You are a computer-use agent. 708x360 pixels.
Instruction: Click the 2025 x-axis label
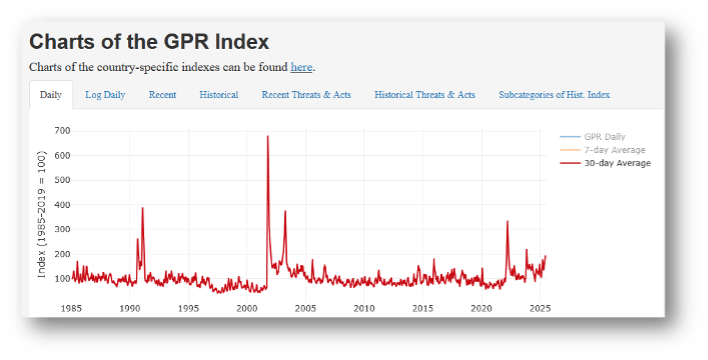click(540, 308)
